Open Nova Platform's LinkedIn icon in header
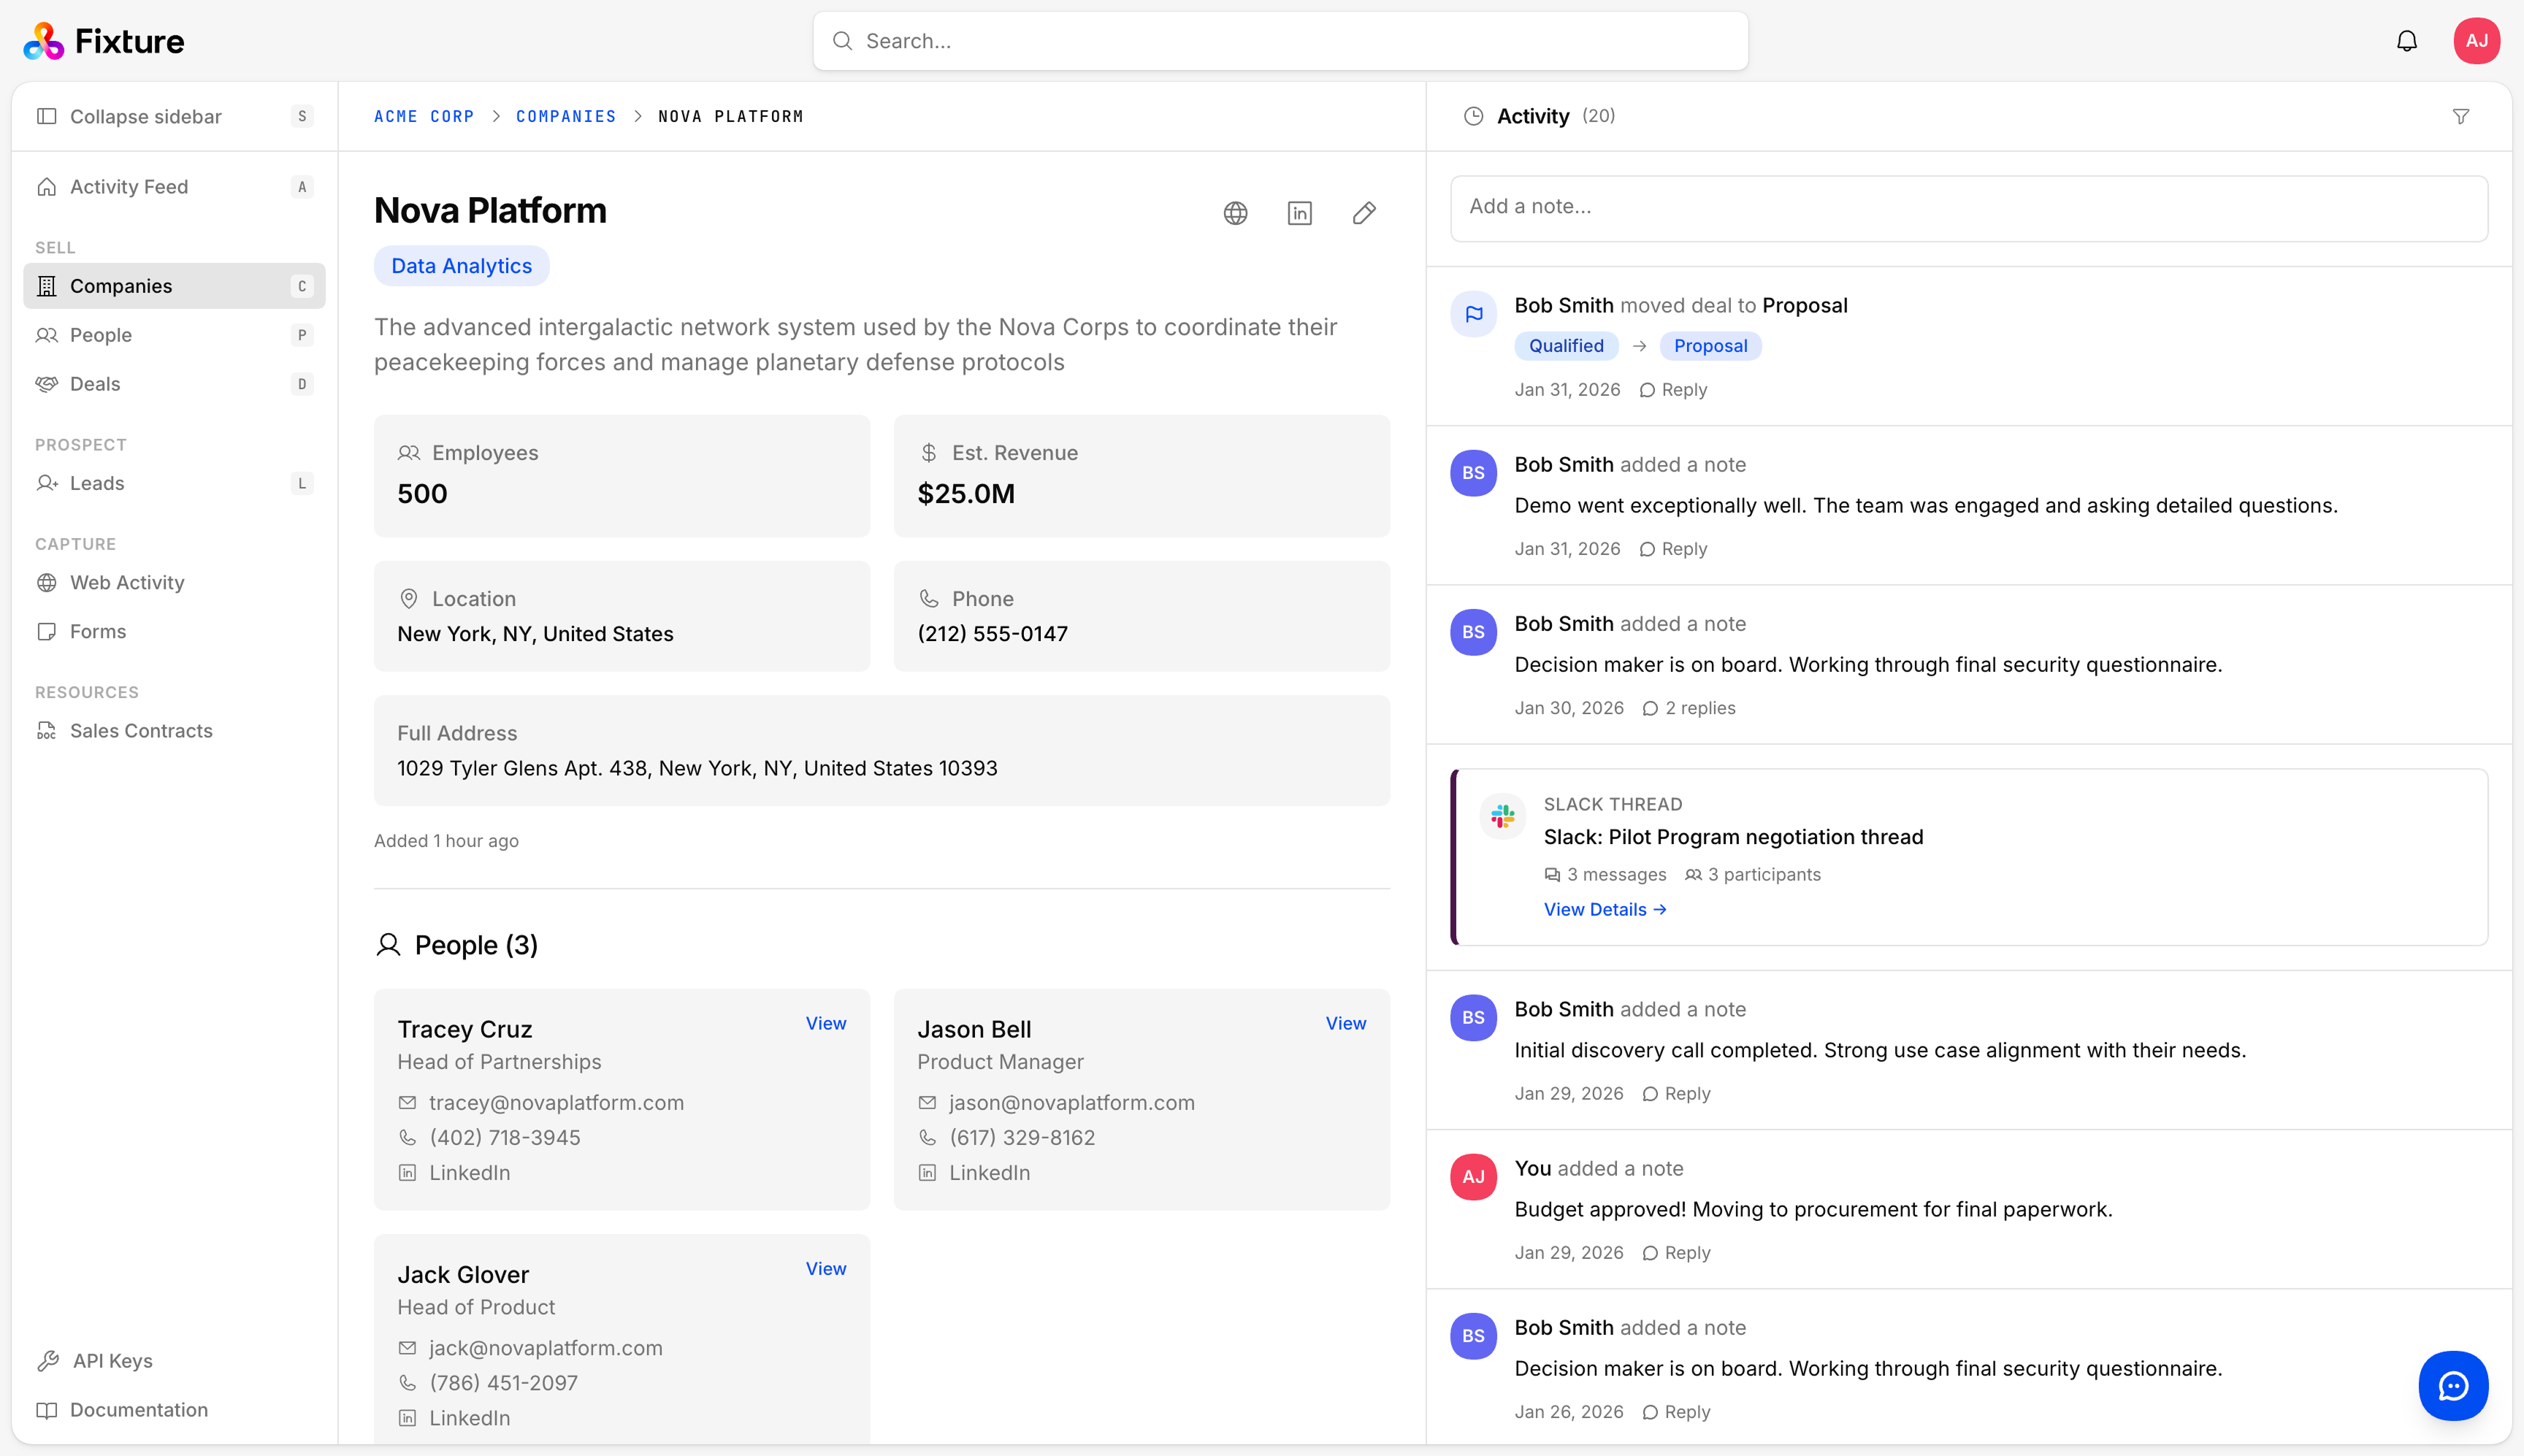Image resolution: width=2524 pixels, height=1456 pixels. [1299, 213]
